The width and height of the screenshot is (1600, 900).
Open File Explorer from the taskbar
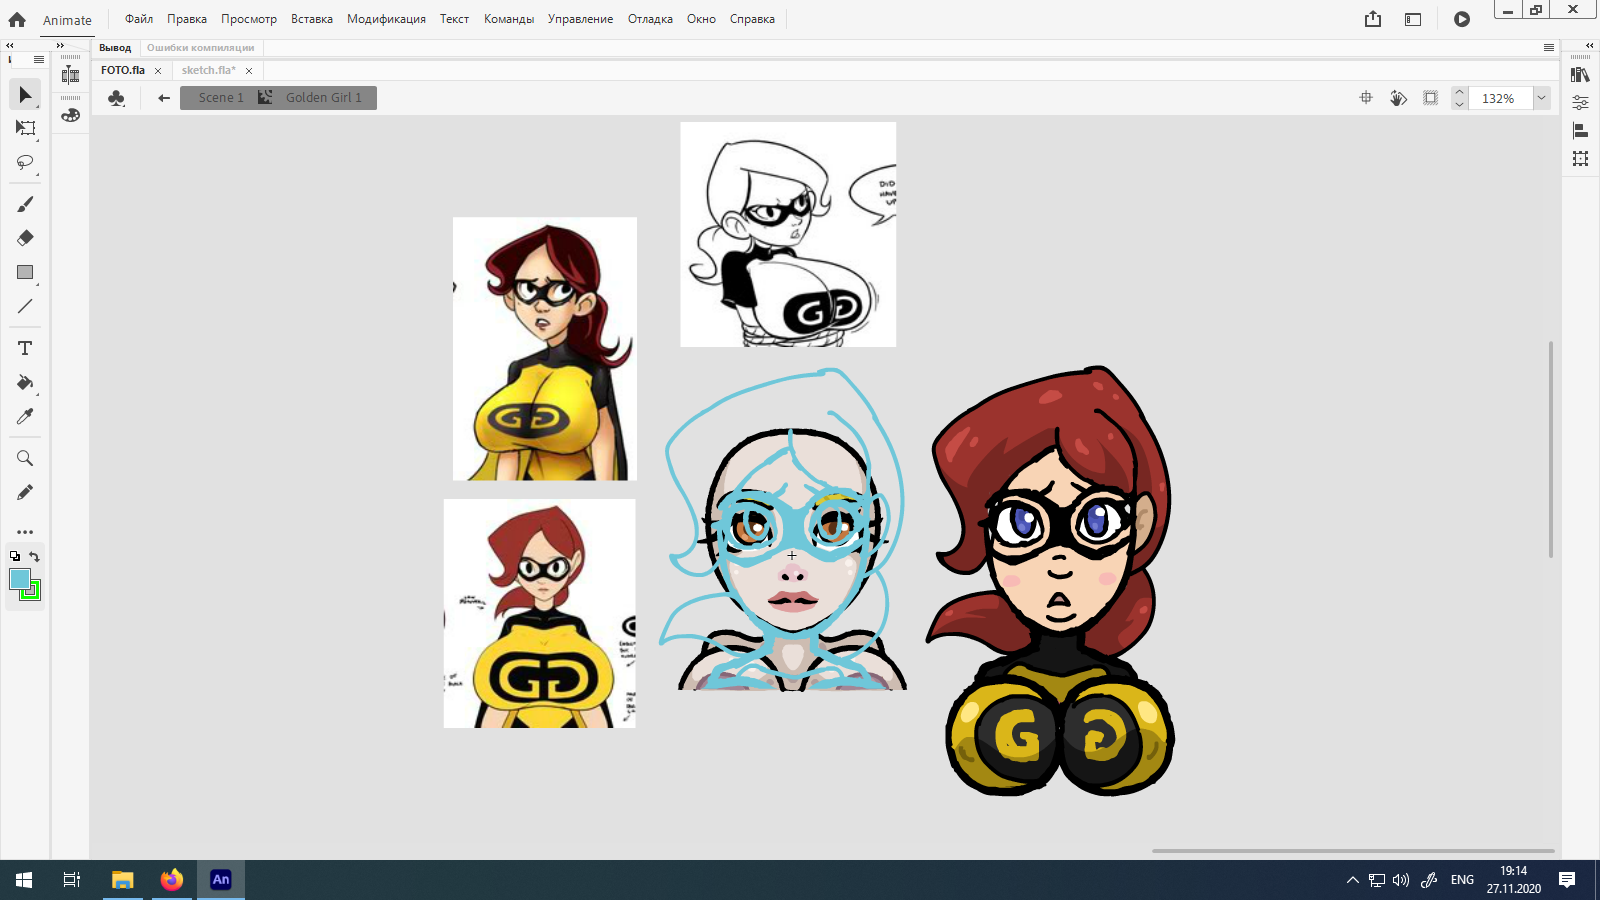pyautogui.click(x=122, y=880)
